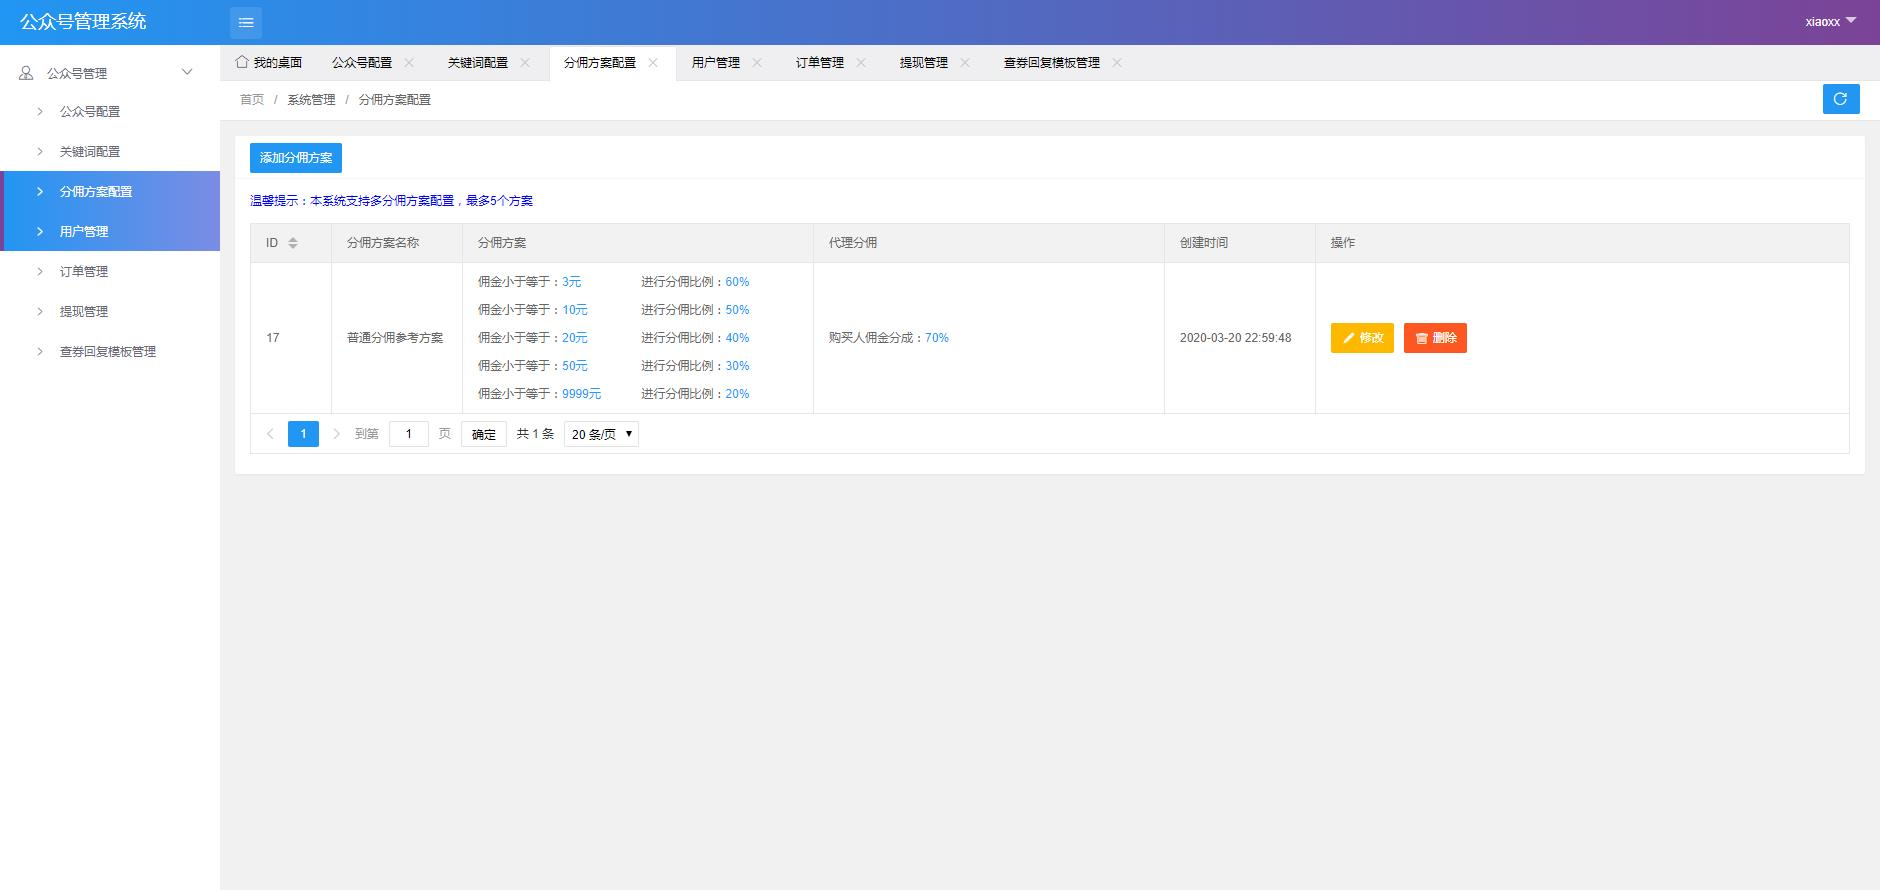Screen dimensions: 1880x890
Task: Click the 公众号管理系统 title
Action: click(83, 21)
